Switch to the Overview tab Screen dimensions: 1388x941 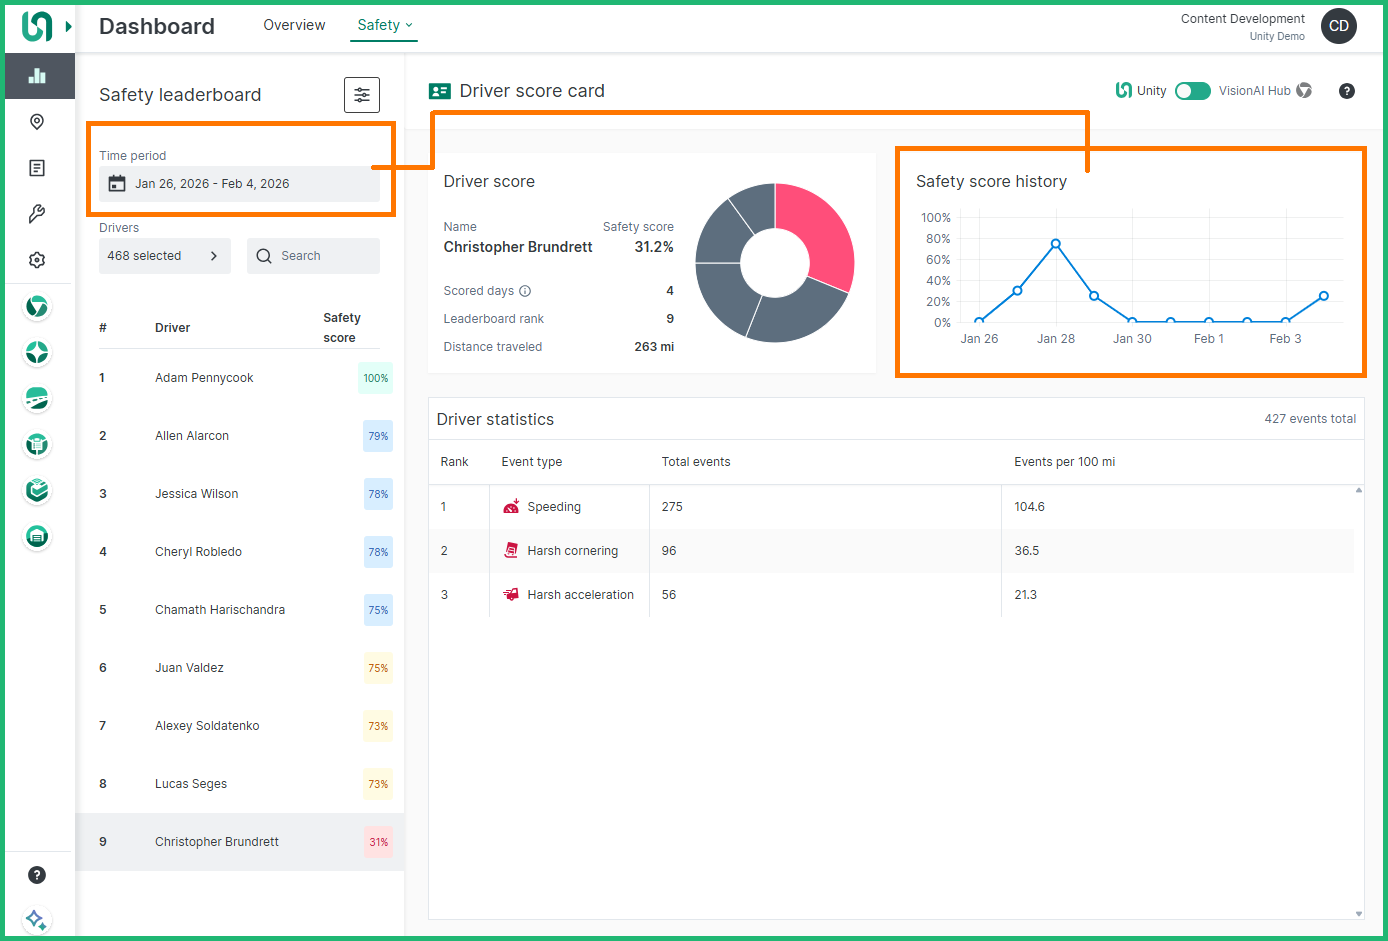pyautogui.click(x=294, y=25)
